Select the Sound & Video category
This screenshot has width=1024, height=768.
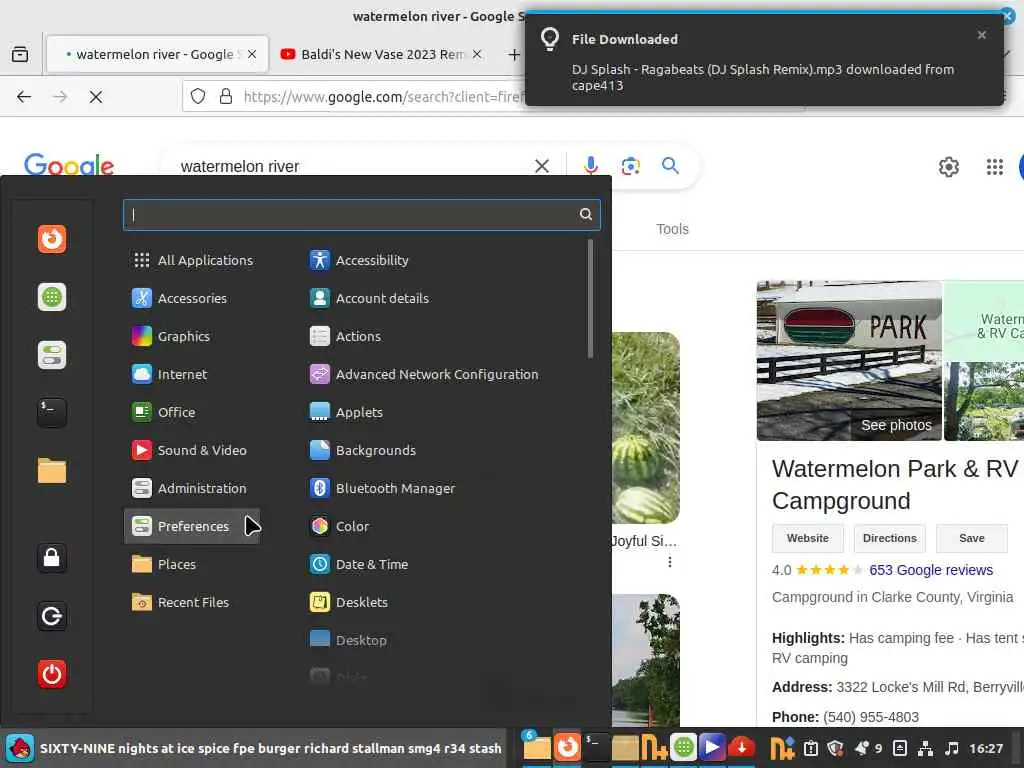tap(192, 450)
